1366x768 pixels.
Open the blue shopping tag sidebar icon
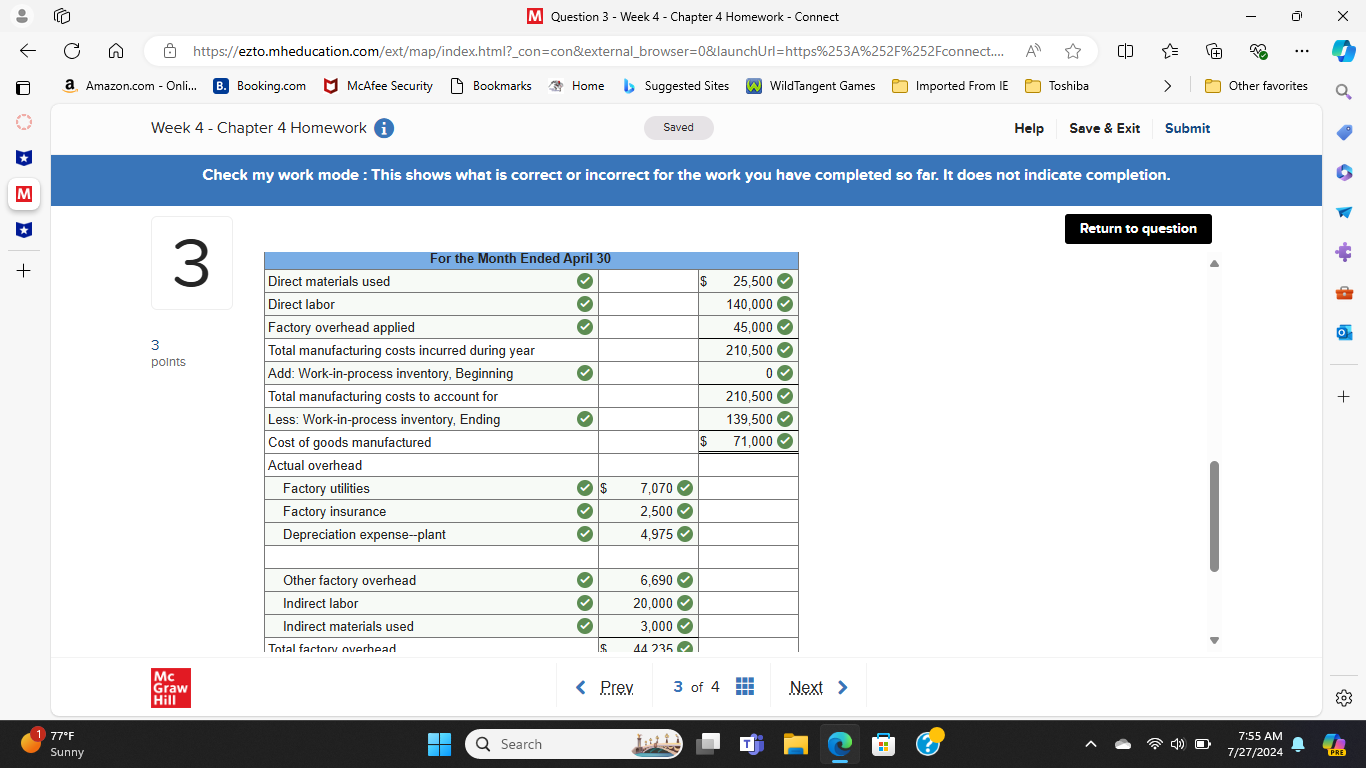[1344, 133]
